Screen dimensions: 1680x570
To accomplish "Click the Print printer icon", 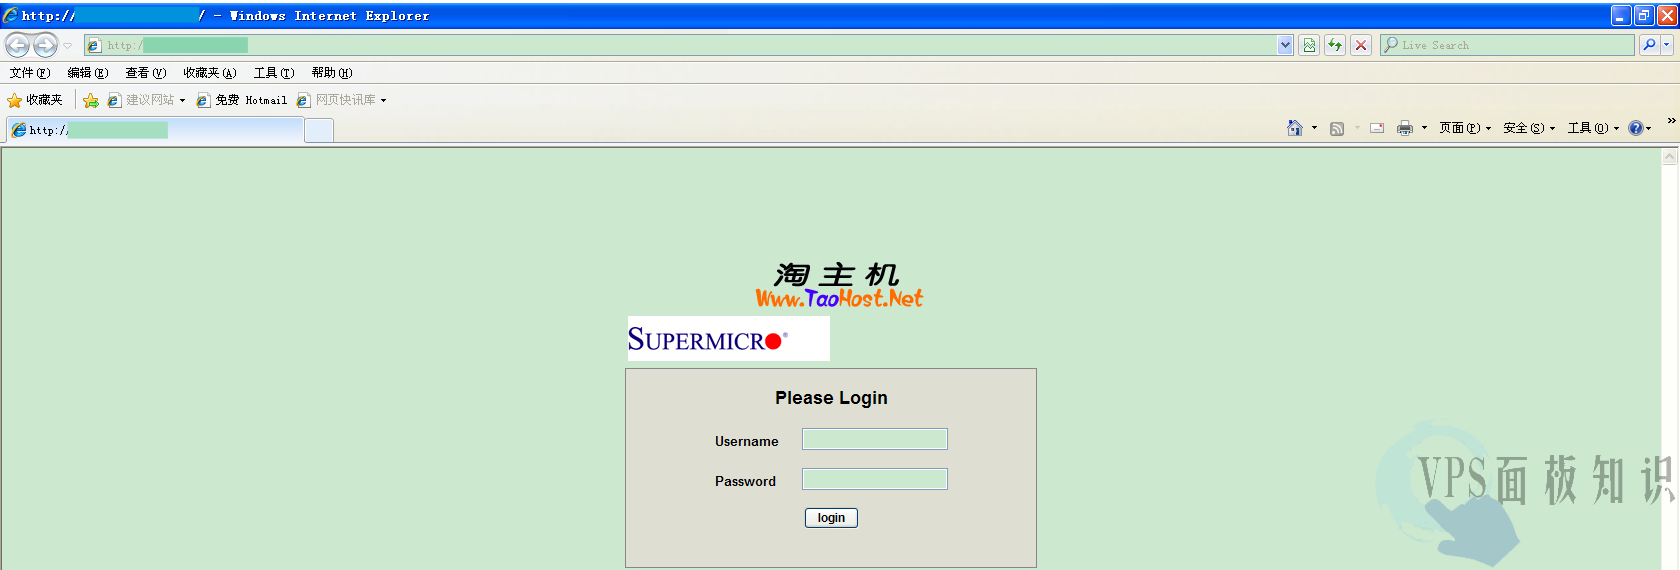I will [x=1405, y=128].
